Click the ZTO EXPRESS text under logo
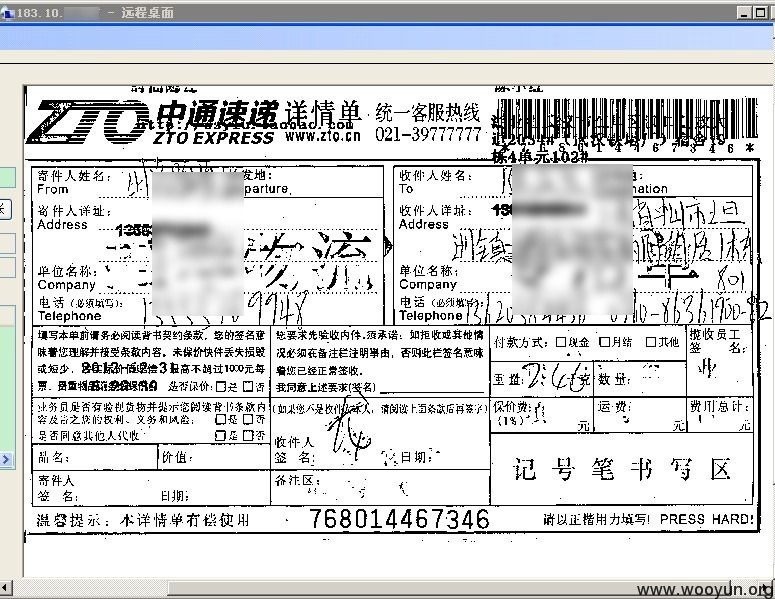 [213, 137]
